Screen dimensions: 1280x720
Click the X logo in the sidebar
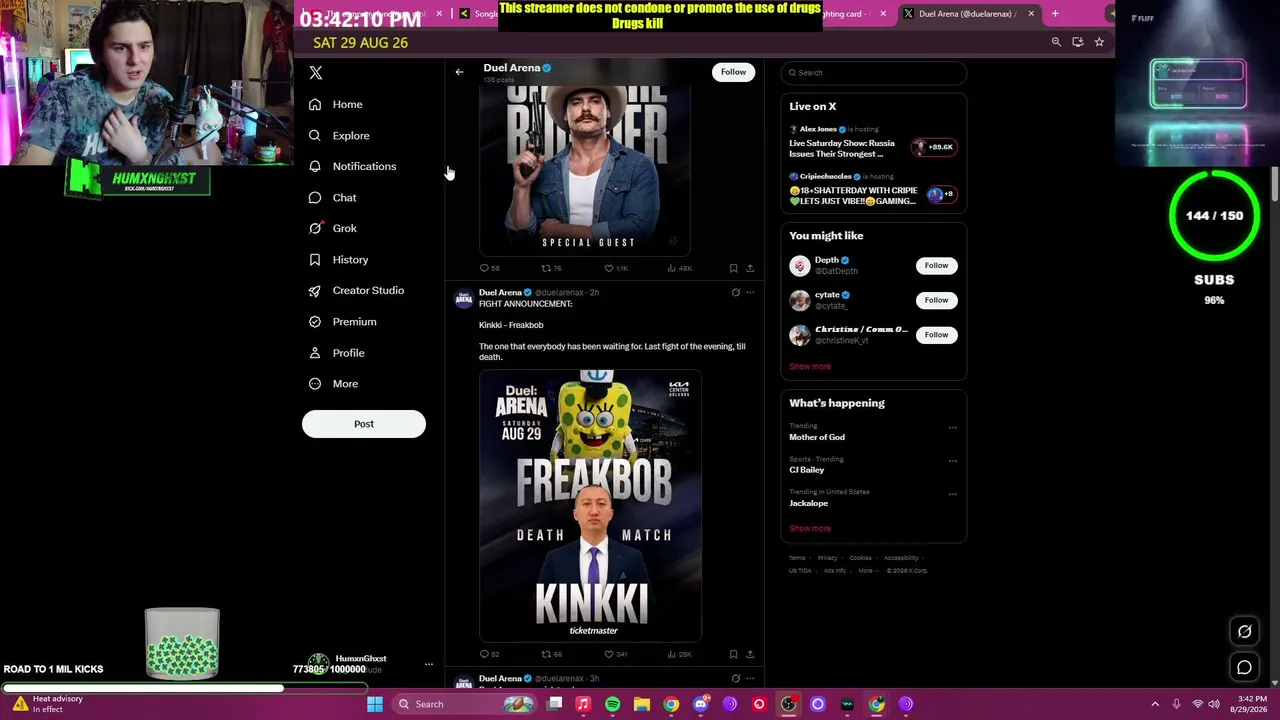tap(316, 73)
